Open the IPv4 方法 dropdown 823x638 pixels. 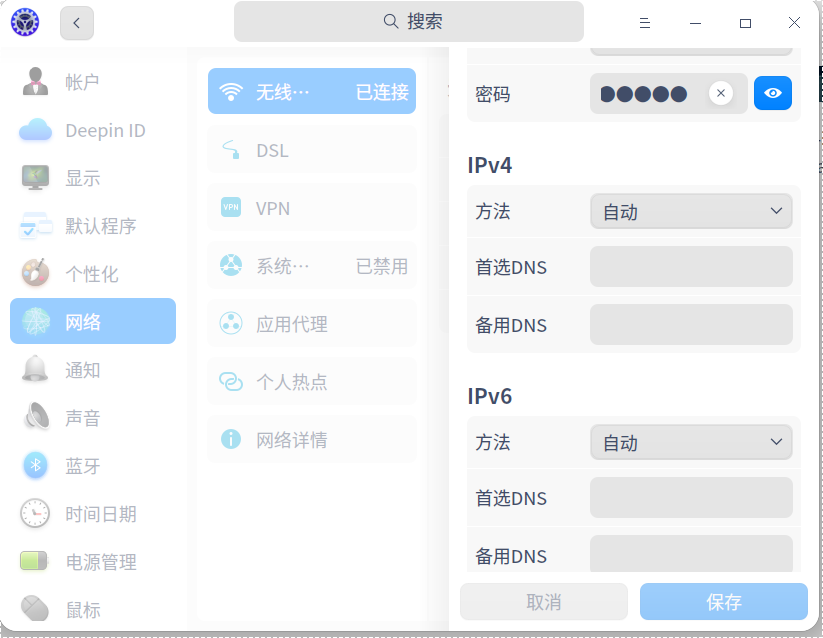(691, 211)
